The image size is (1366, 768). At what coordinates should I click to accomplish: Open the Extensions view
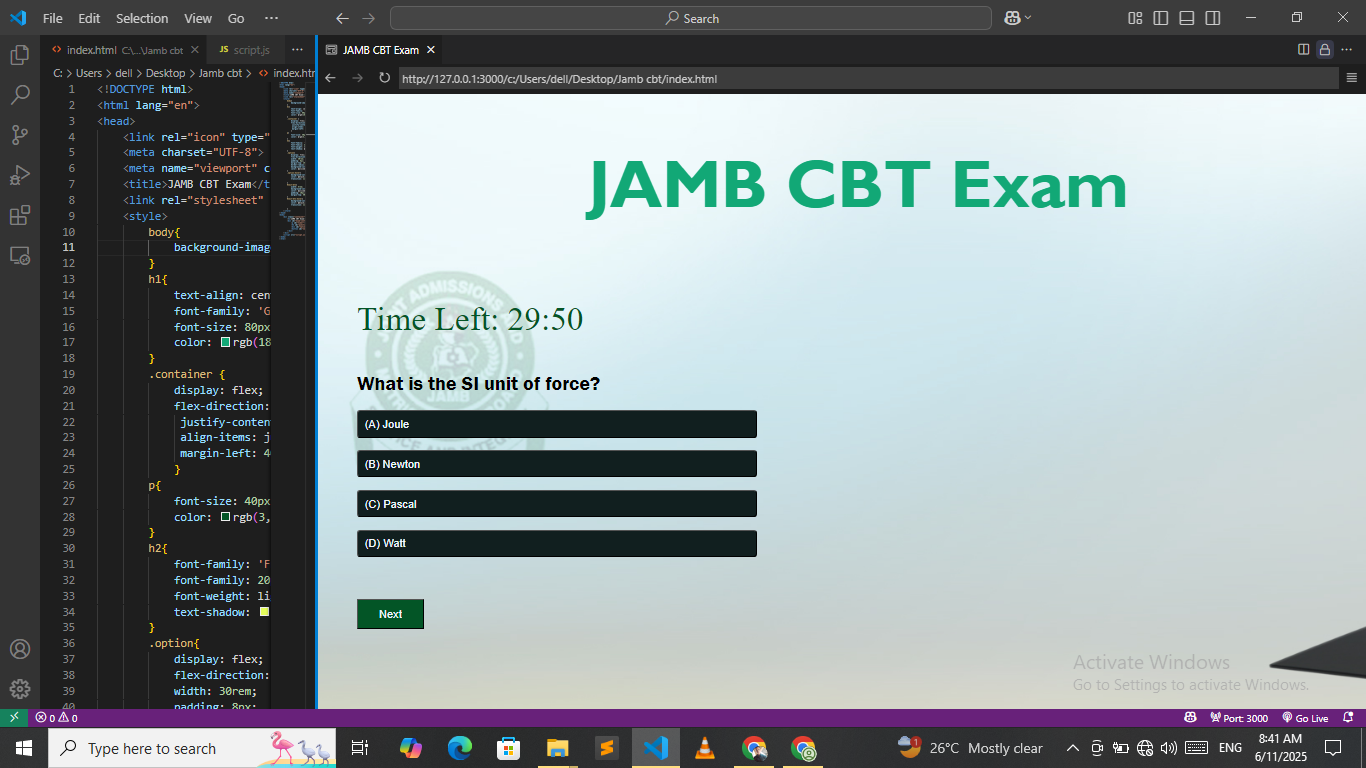20,215
